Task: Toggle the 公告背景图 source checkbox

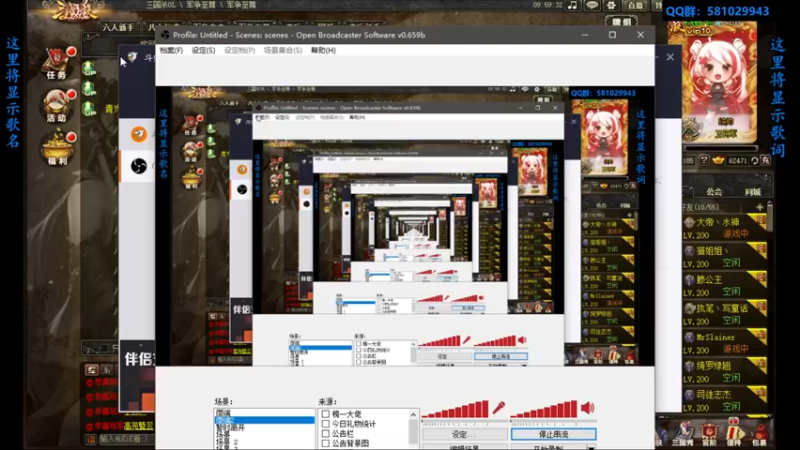Action: pos(326,443)
